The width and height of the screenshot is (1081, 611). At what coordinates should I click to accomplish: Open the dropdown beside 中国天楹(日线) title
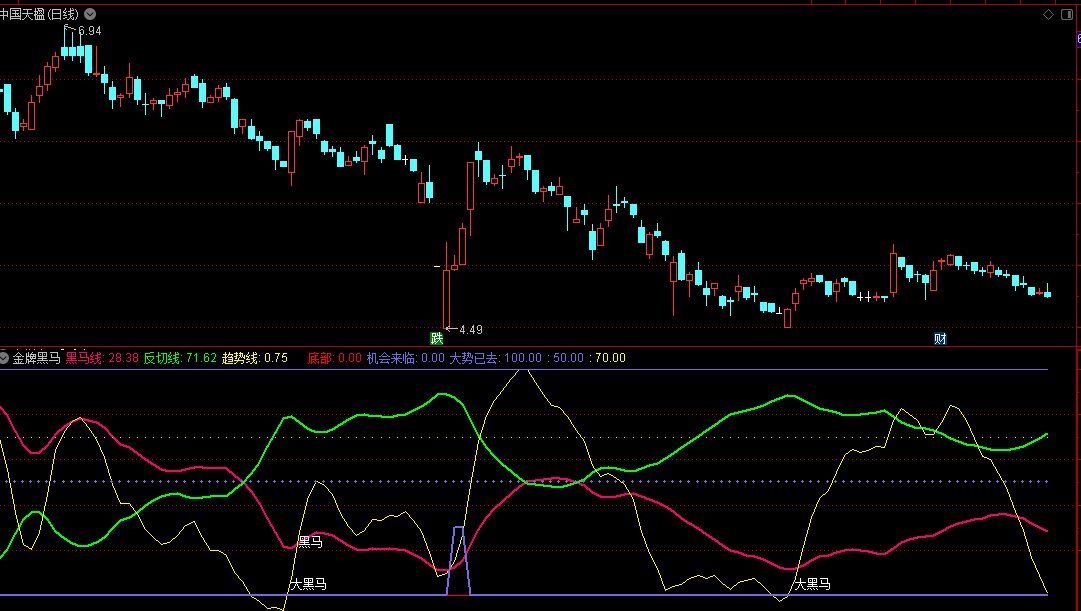90,14
